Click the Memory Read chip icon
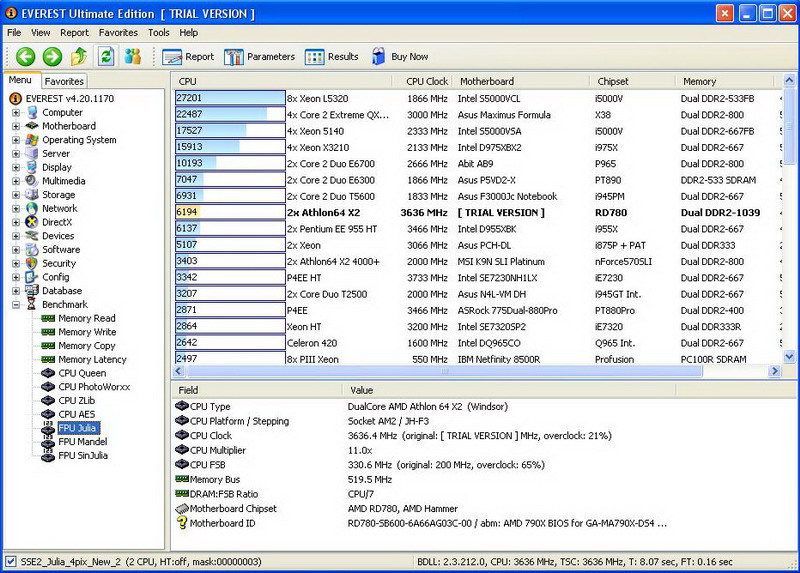 coord(48,318)
